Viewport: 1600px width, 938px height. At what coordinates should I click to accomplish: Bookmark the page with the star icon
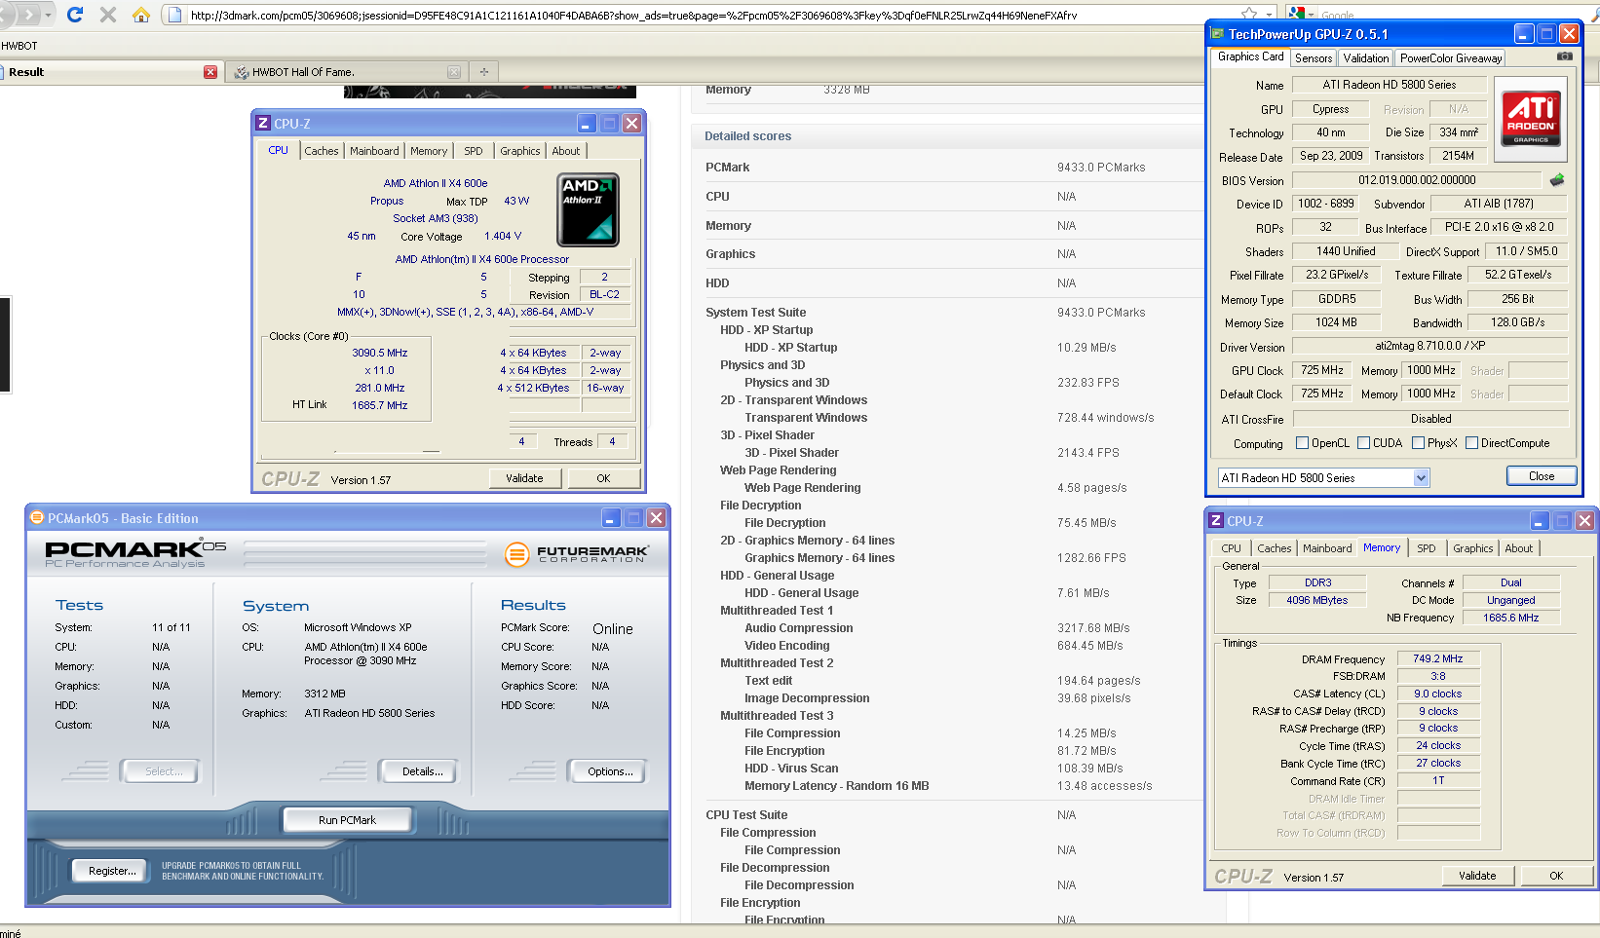click(1249, 14)
